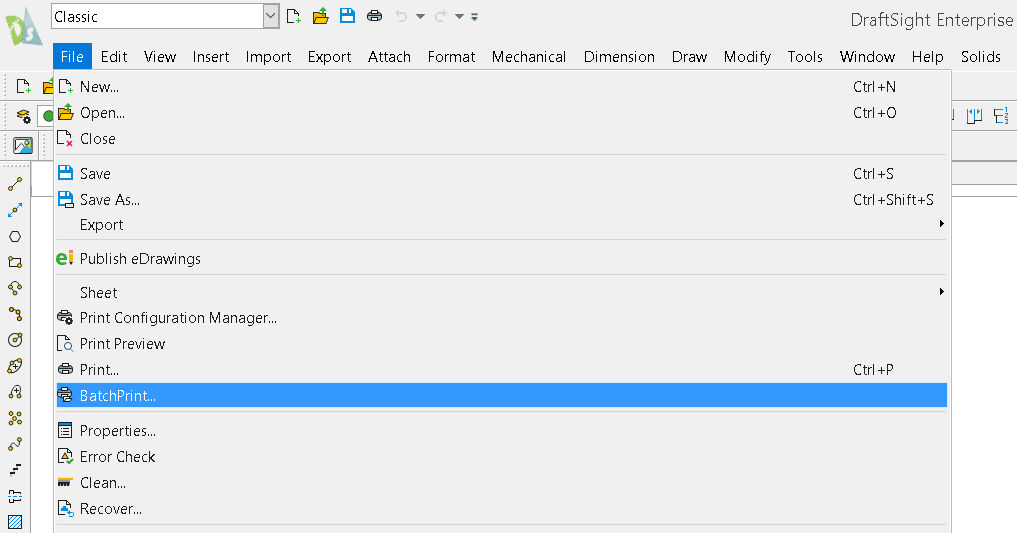The width and height of the screenshot is (1017, 533).
Task: Select the Polyline tool
Action: click(15, 314)
